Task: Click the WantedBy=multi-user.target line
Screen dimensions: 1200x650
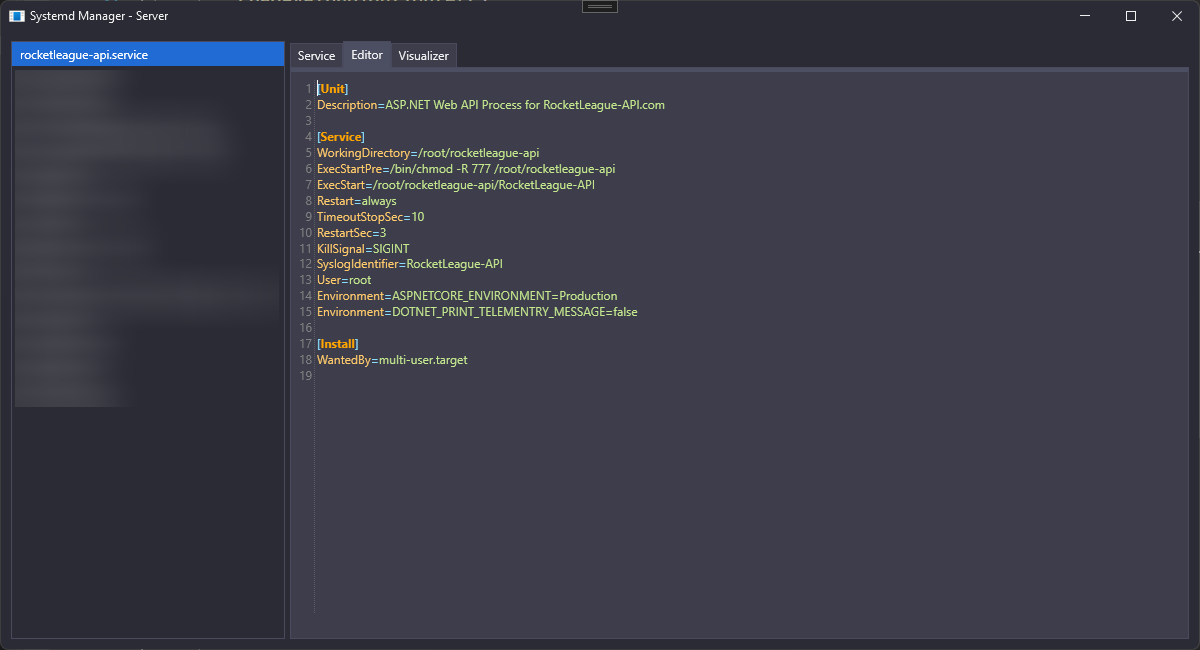Action: (x=392, y=361)
